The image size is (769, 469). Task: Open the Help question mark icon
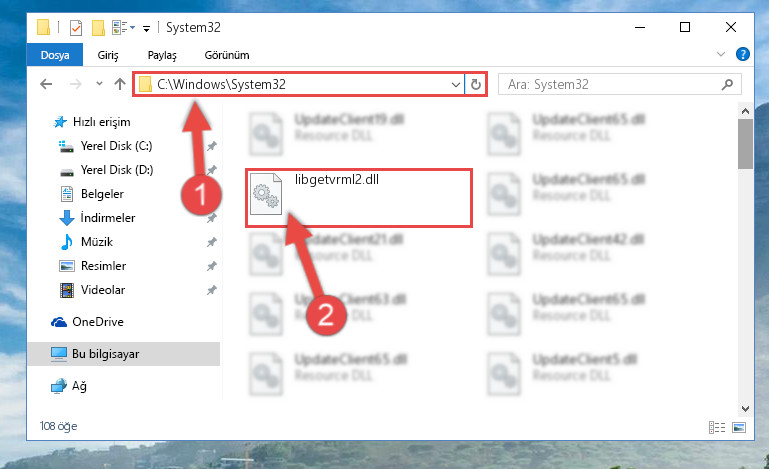(743, 54)
